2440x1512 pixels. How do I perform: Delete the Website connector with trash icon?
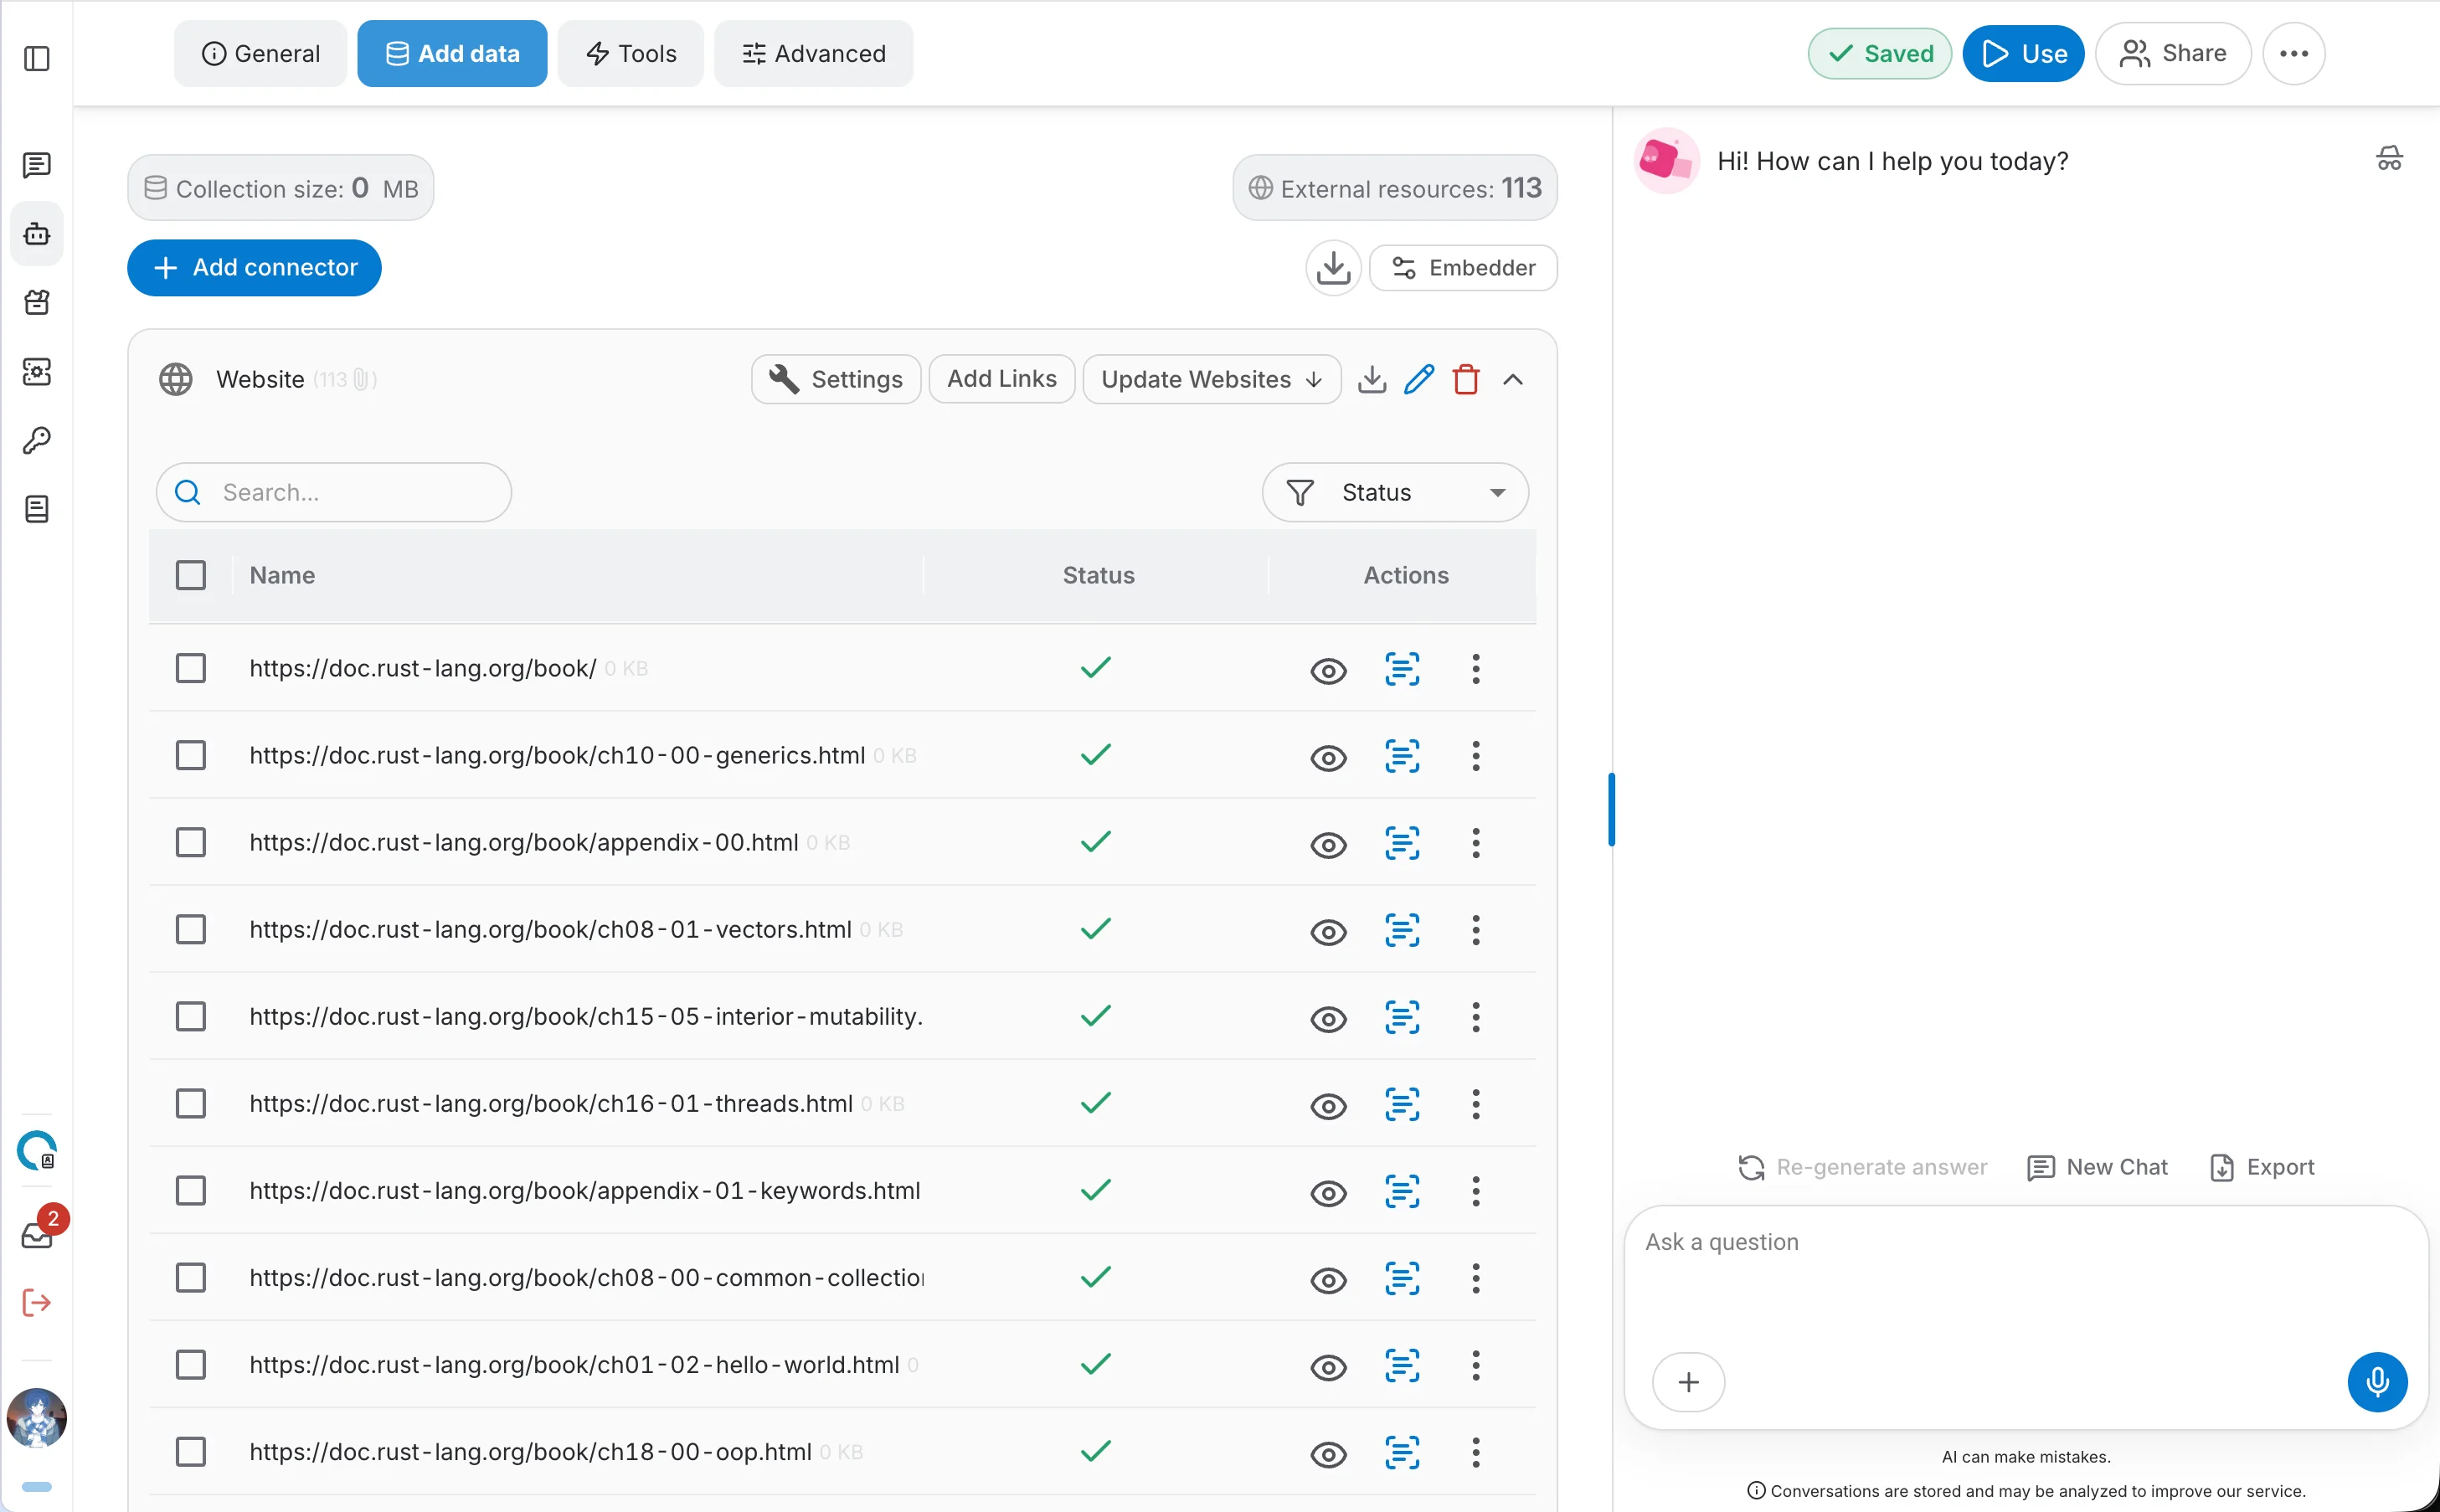tap(1466, 379)
